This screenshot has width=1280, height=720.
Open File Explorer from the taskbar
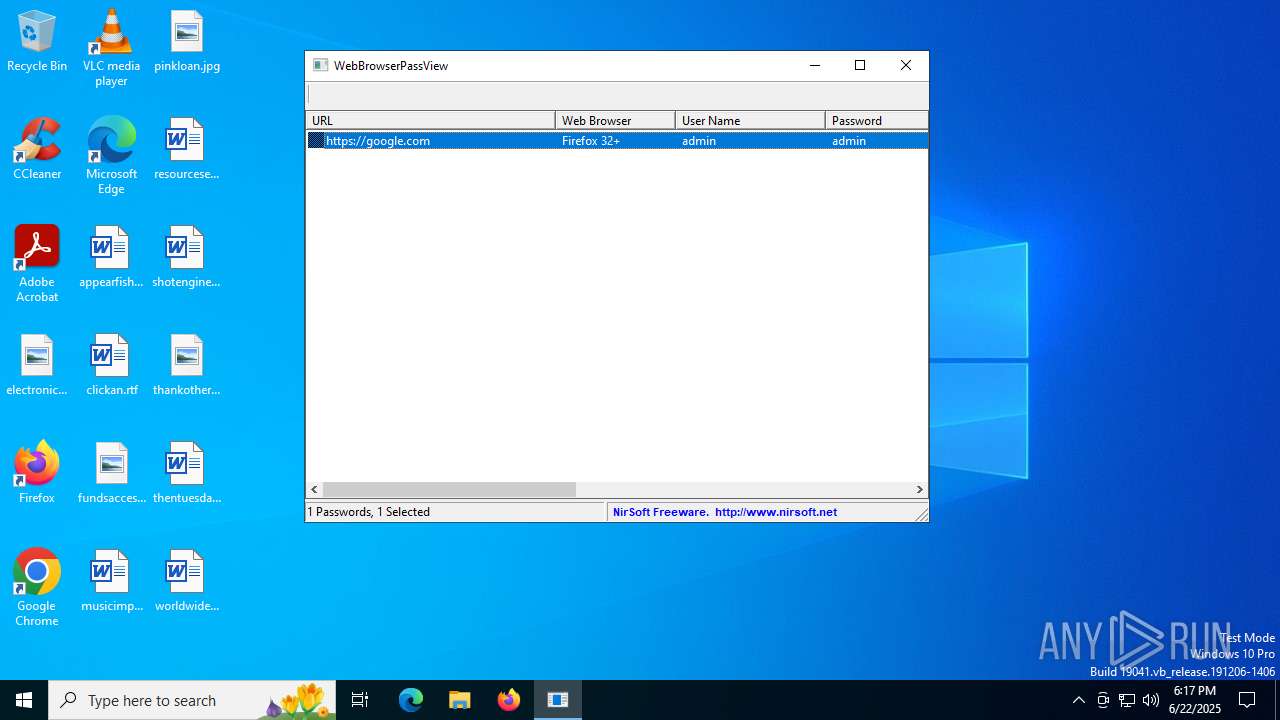460,700
